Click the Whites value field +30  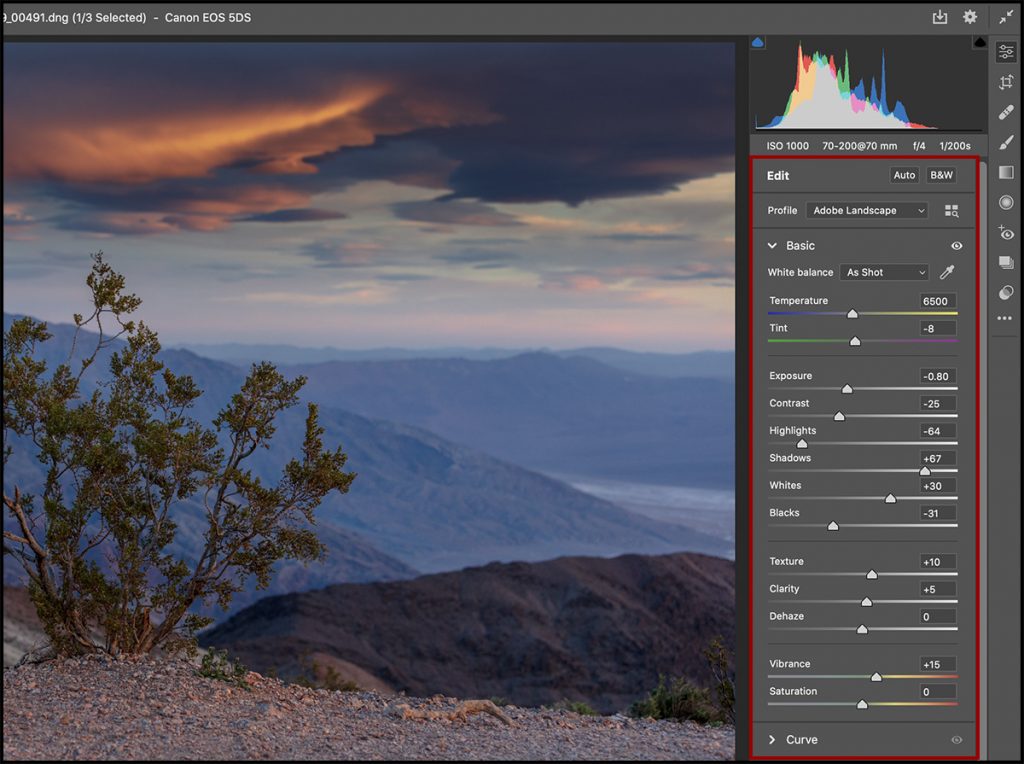(938, 486)
